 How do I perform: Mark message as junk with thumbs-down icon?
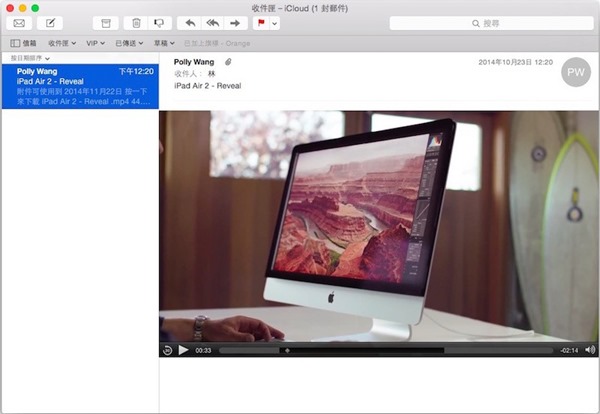pyautogui.click(x=160, y=23)
